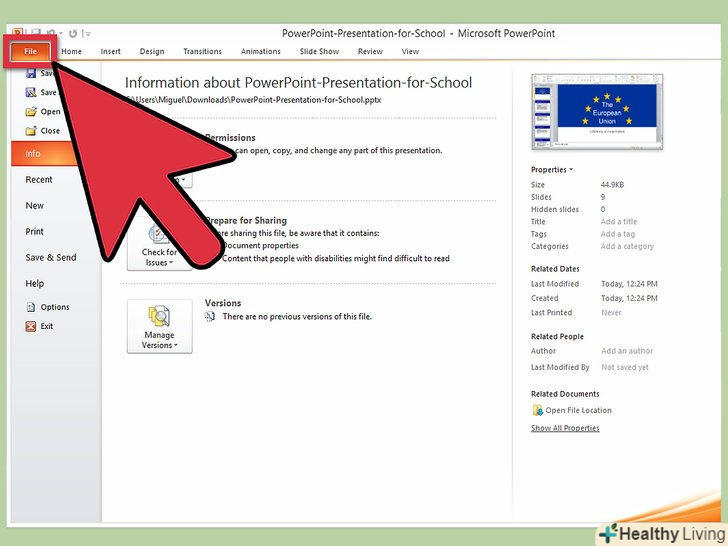
Task: Click the Add a tag field
Action: pyautogui.click(x=618, y=234)
